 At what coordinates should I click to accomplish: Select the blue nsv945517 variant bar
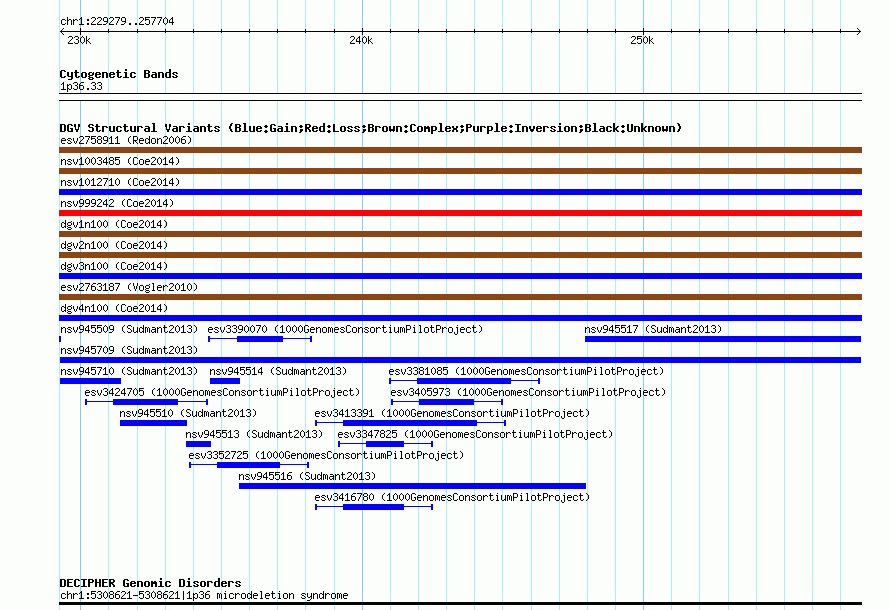click(723, 339)
